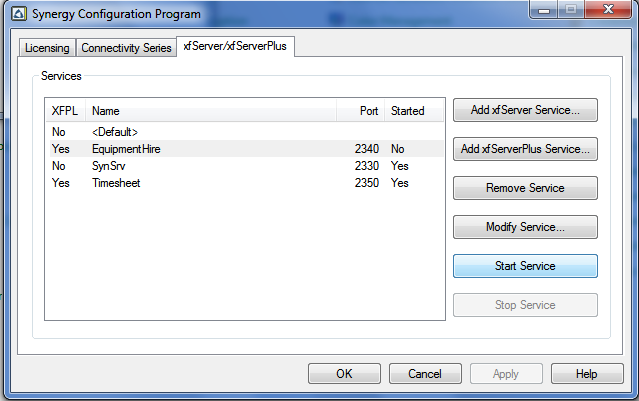639x401 pixels.
Task: Click port value 2340
Action: pyautogui.click(x=367, y=149)
